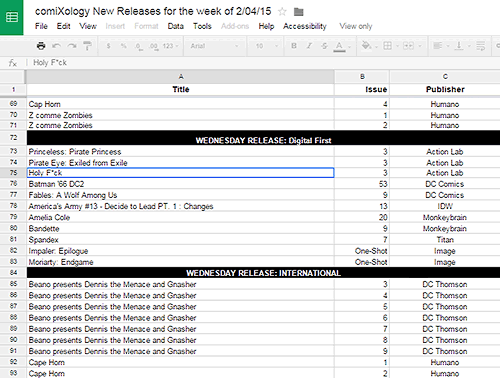Click the Issue header cell

point(362,89)
